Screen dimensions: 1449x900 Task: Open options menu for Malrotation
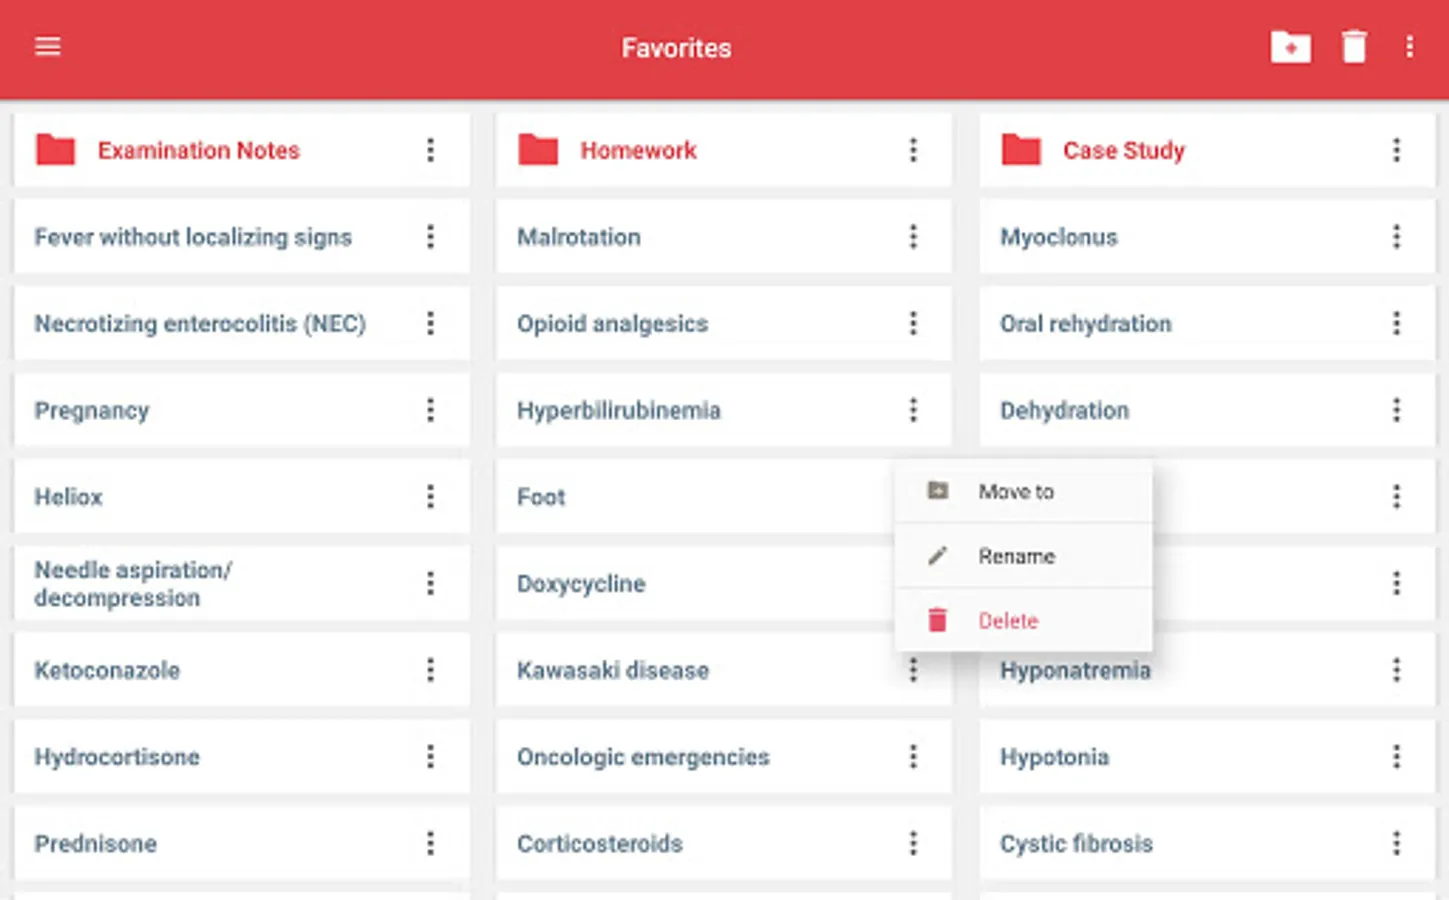(x=913, y=237)
